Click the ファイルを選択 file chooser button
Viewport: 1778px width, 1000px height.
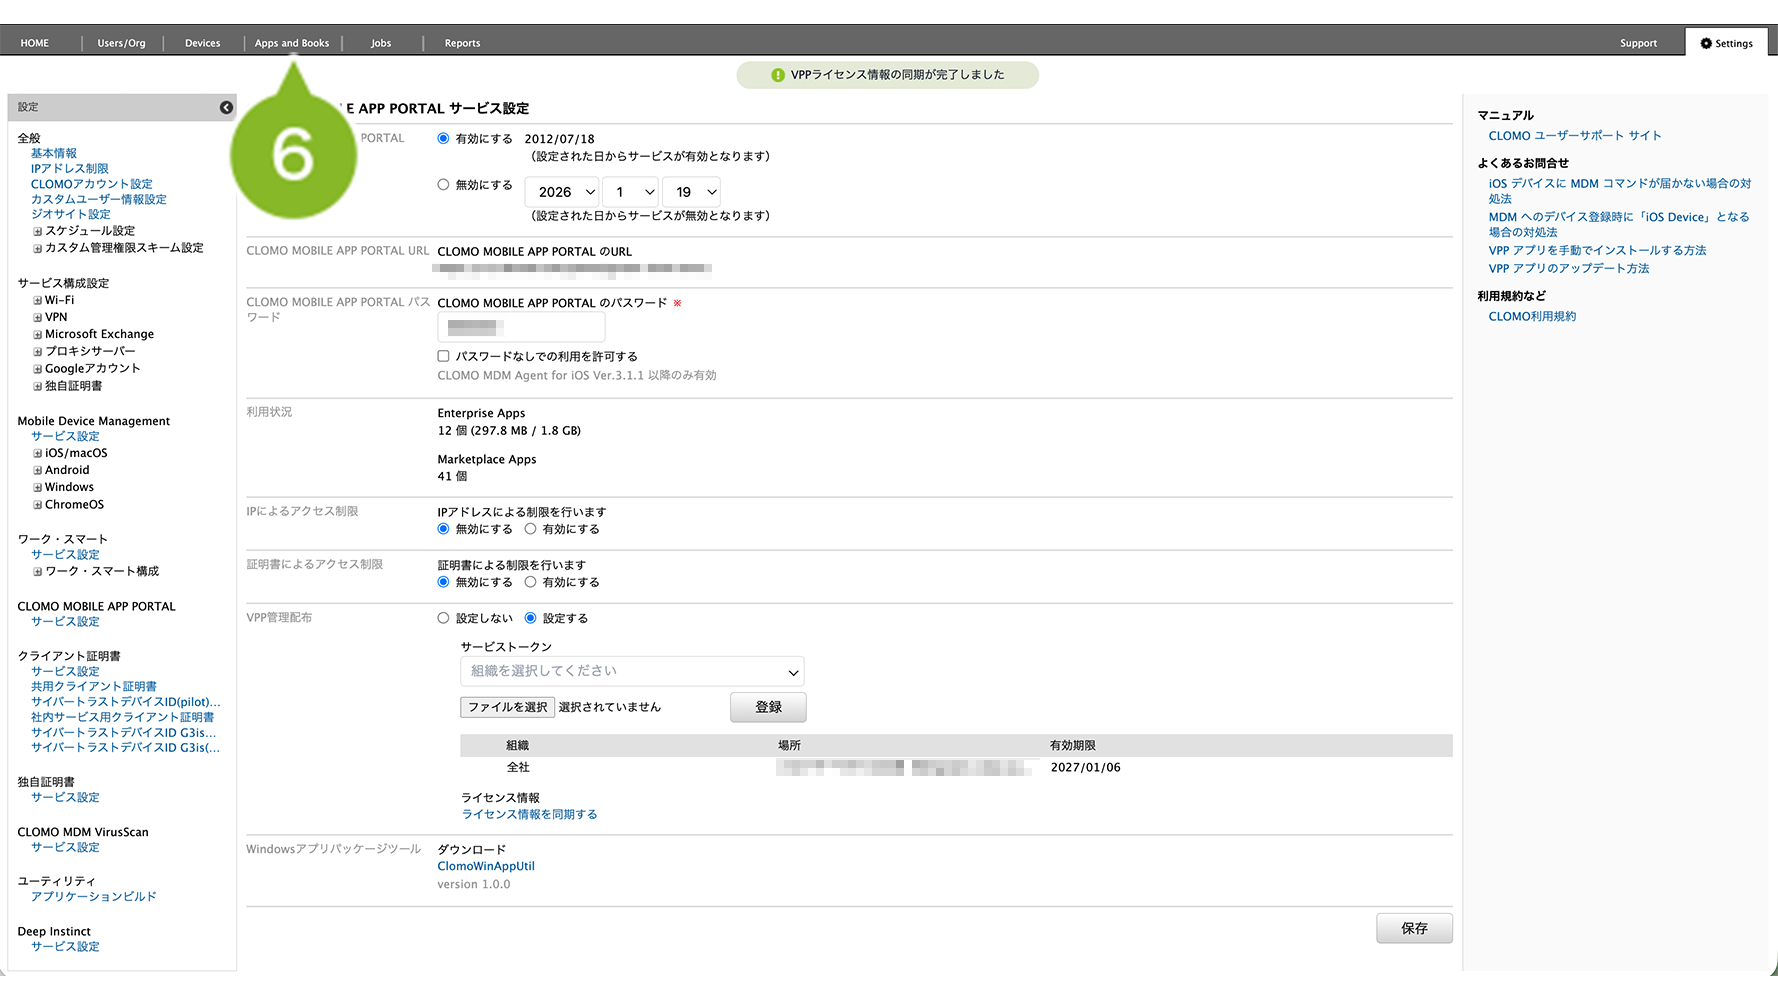tap(508, 707)
